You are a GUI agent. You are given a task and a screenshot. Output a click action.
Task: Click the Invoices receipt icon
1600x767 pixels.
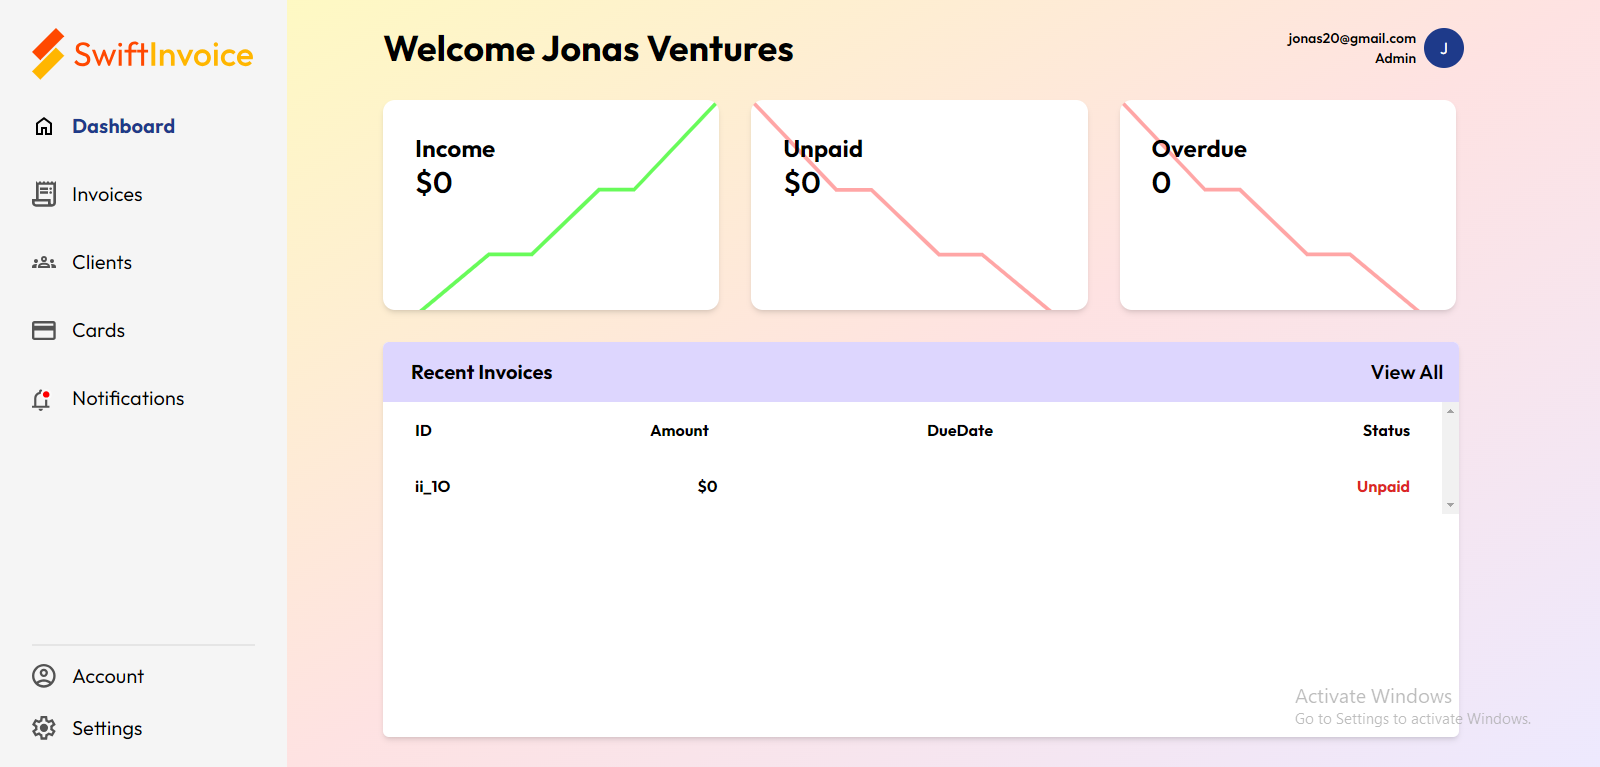tap(44, 194)
